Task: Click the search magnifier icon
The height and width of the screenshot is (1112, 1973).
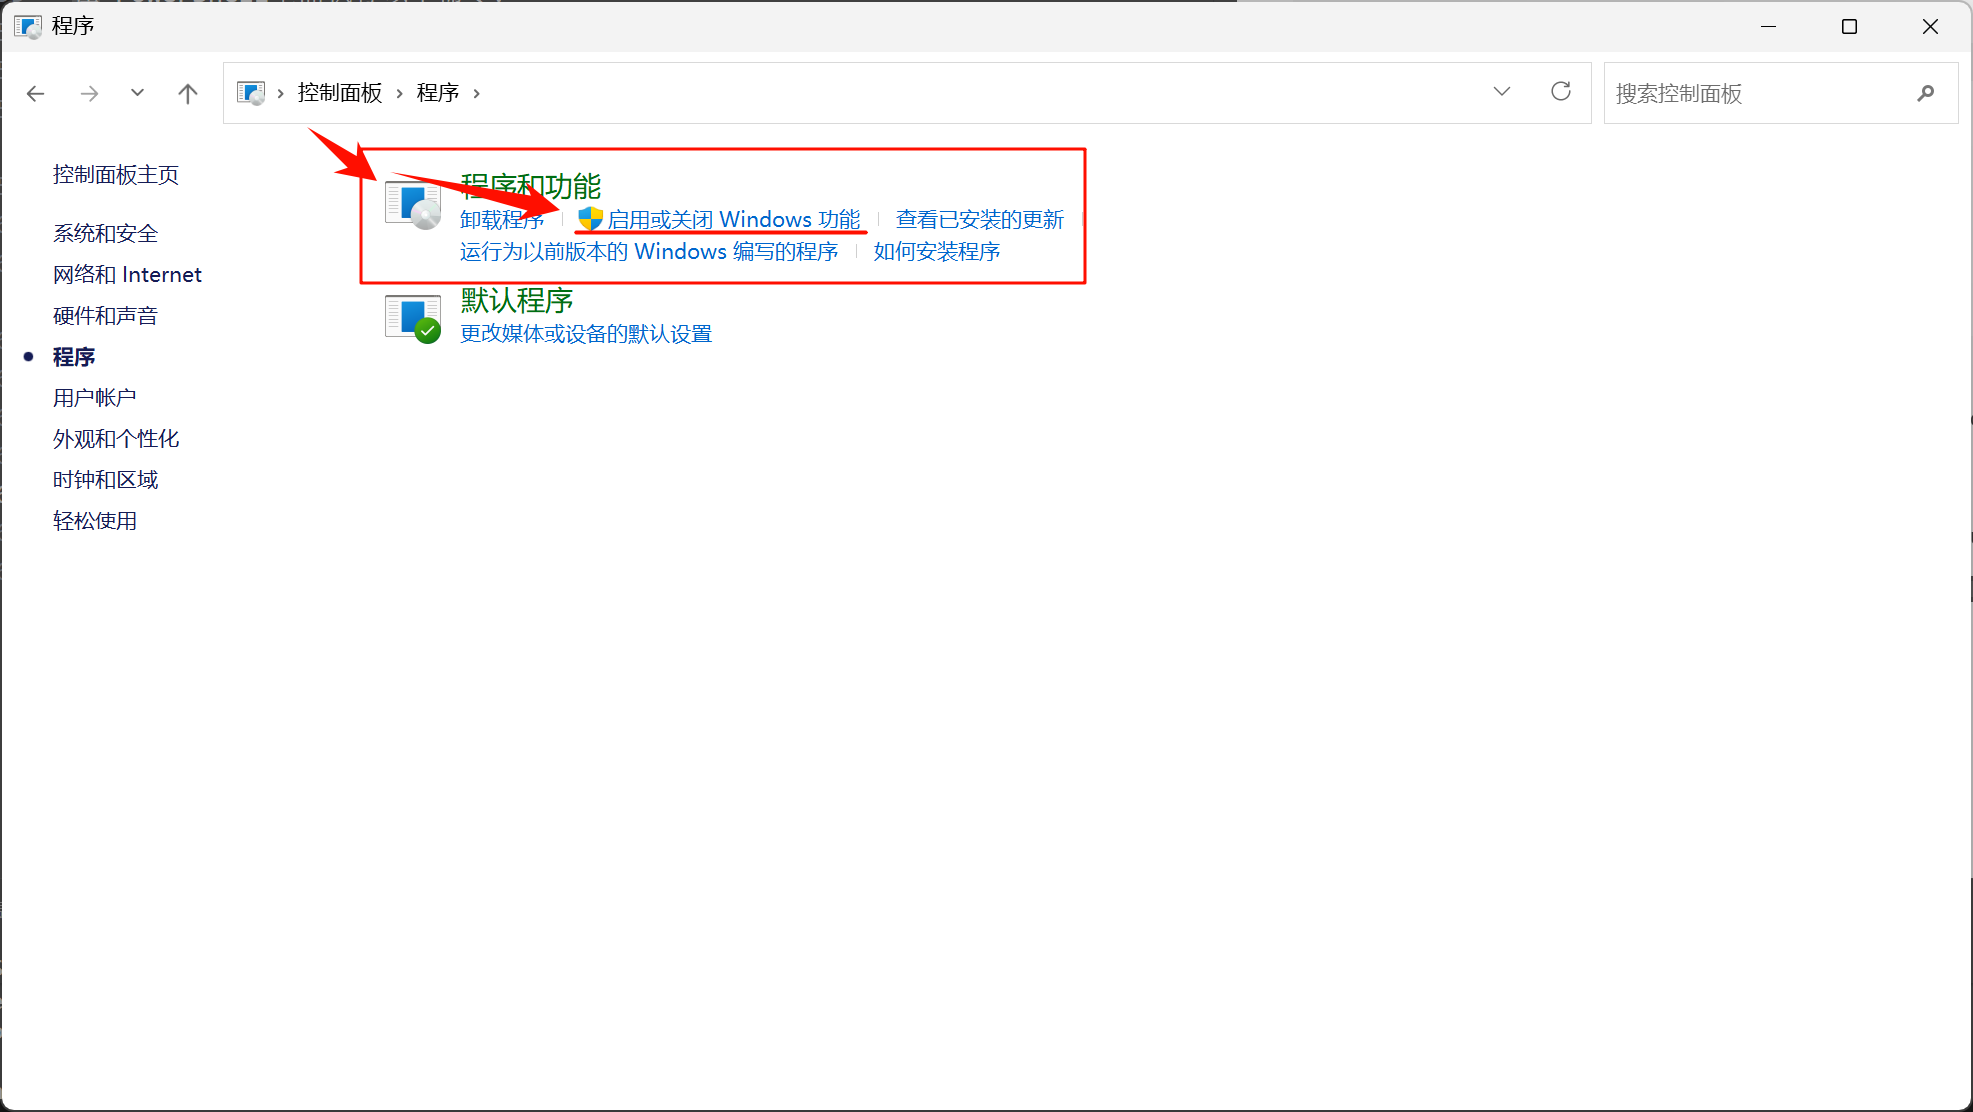Action: (x=1926, y=93)
